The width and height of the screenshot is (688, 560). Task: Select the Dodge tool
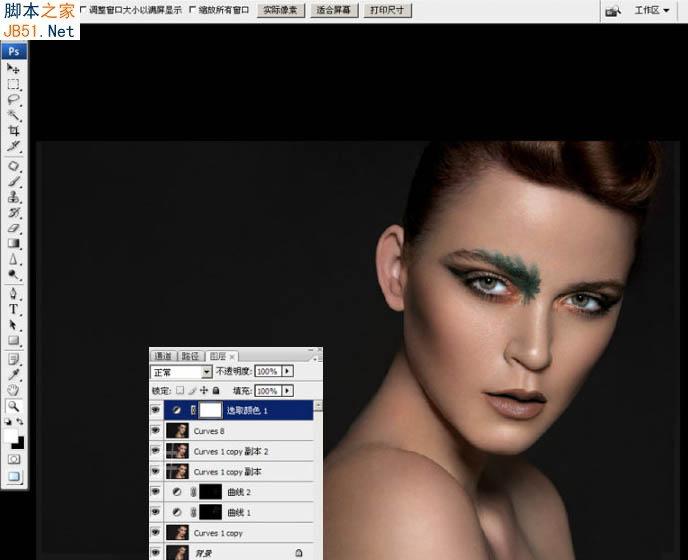click(x=14, y=275)
